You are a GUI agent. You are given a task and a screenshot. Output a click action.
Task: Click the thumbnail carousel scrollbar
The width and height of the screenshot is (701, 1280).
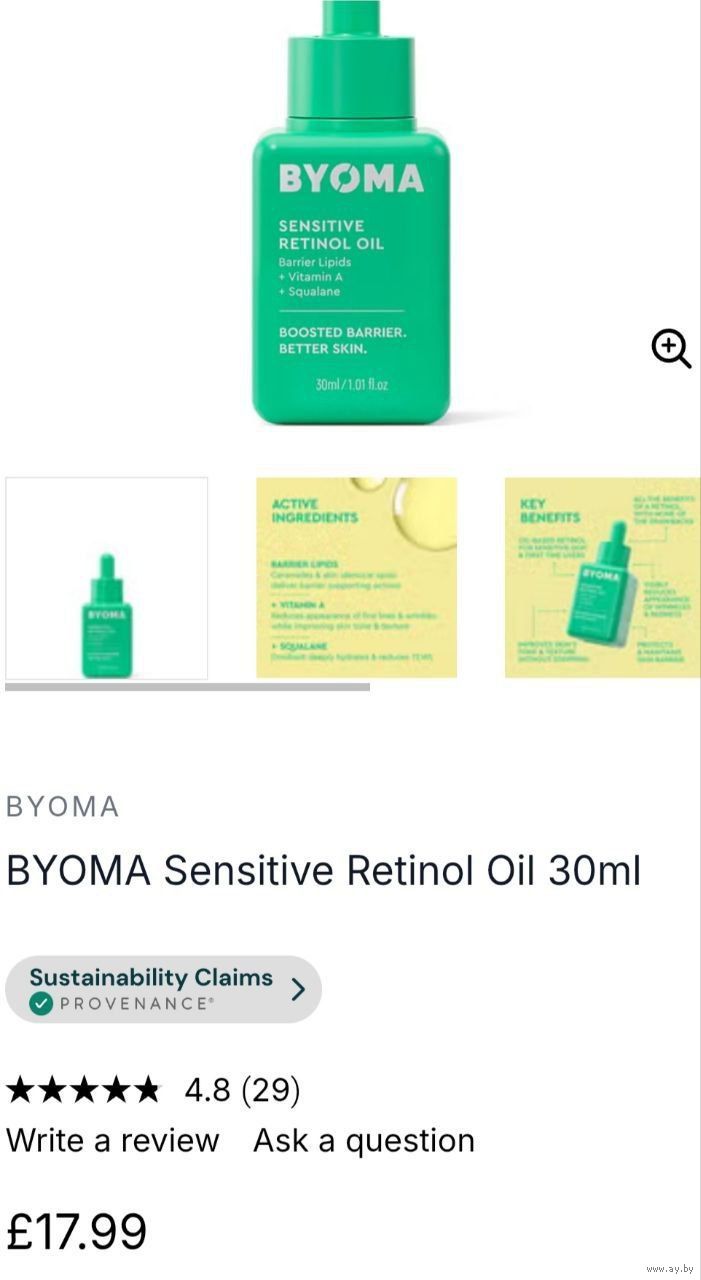pyautogui.click(x=187, y=687)
